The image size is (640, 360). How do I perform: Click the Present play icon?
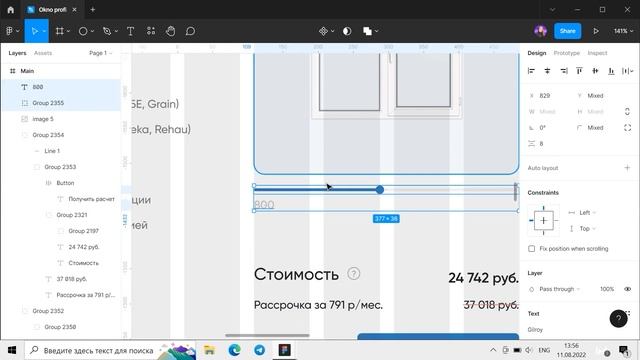click(x=596, y=31)
